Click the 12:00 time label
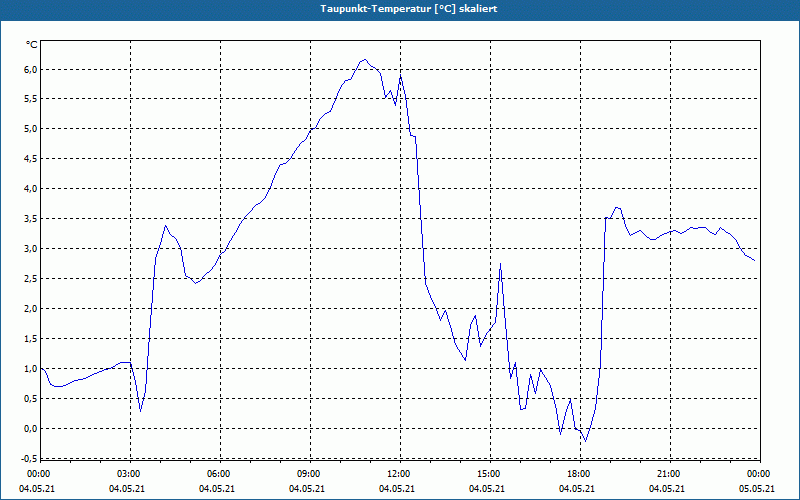The image size is (800, 500). tap(401, 474)
